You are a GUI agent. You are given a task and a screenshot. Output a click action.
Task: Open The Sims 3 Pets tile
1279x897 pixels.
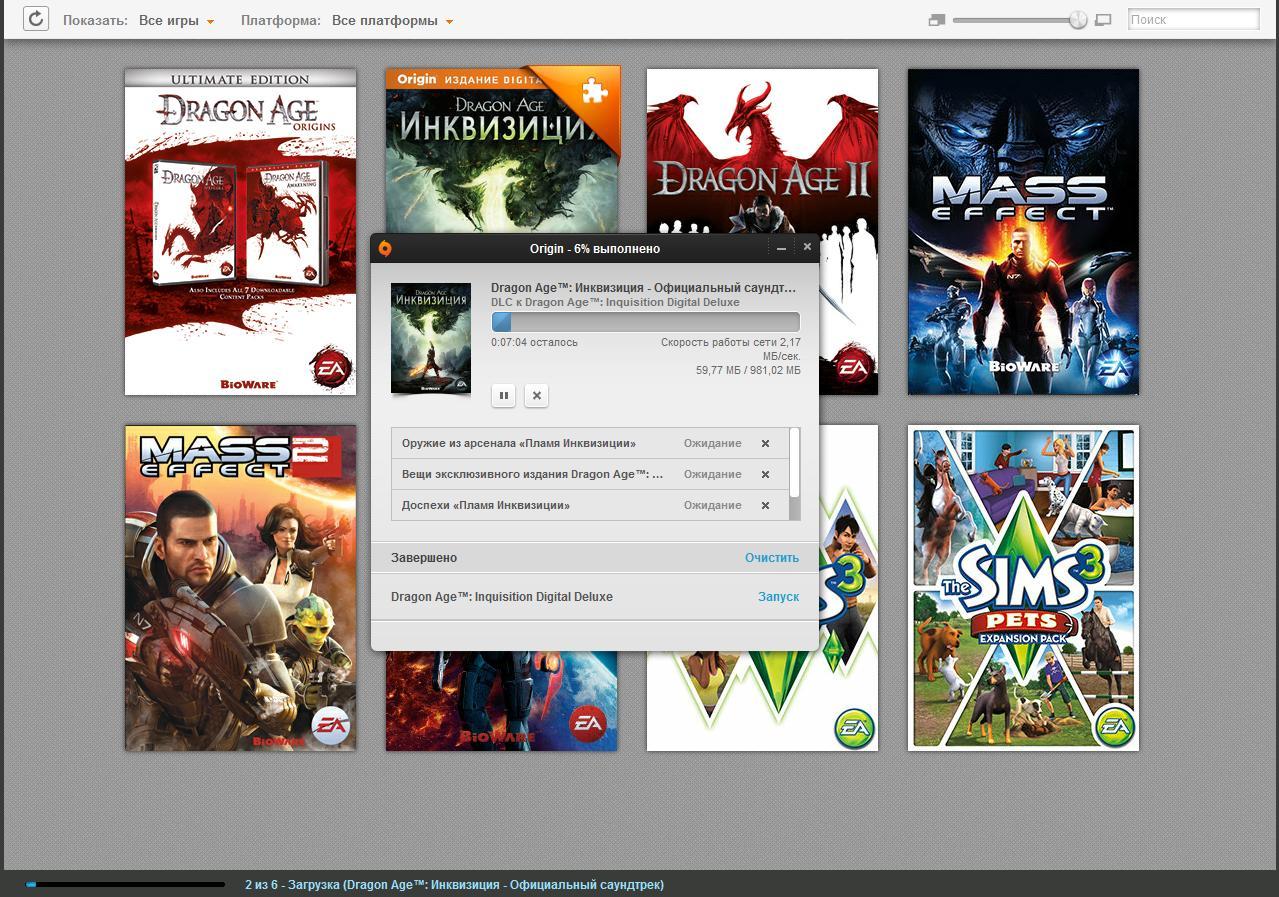click(x=1023, y=587)
